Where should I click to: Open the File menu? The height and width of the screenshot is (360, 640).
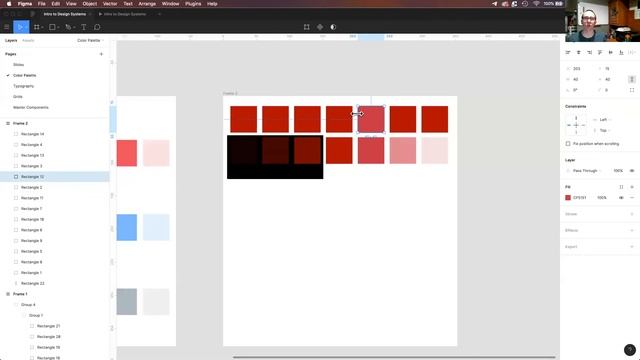click(x=42, y=4)
